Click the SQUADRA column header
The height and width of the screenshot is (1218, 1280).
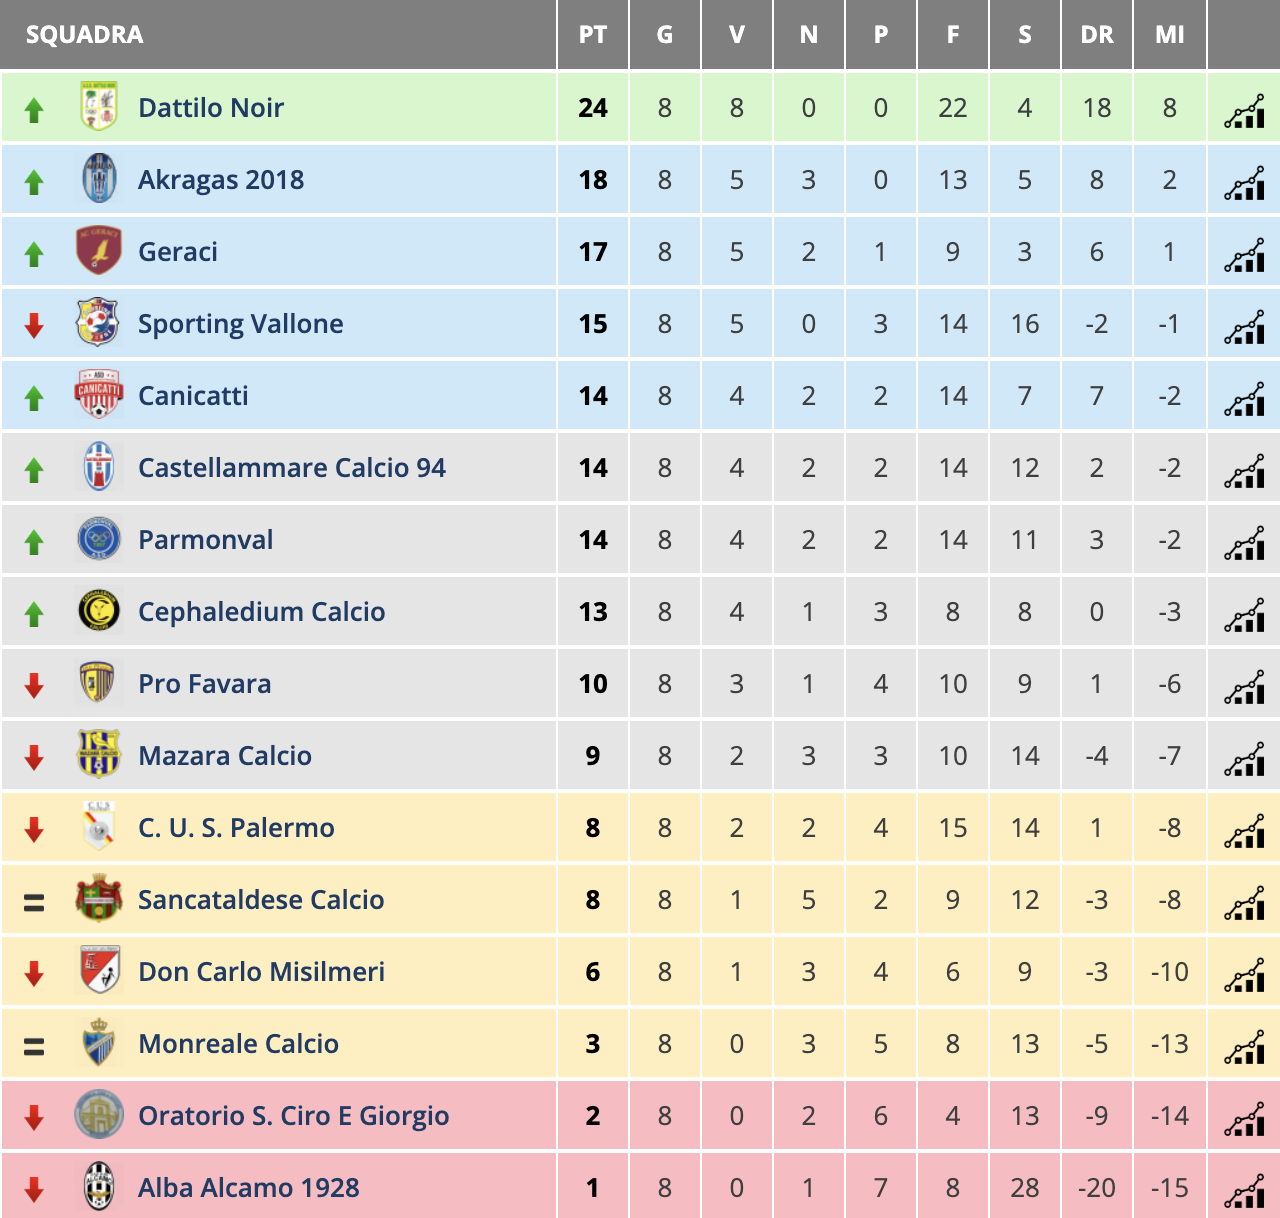pyautogui.click(x=84, y=35)
